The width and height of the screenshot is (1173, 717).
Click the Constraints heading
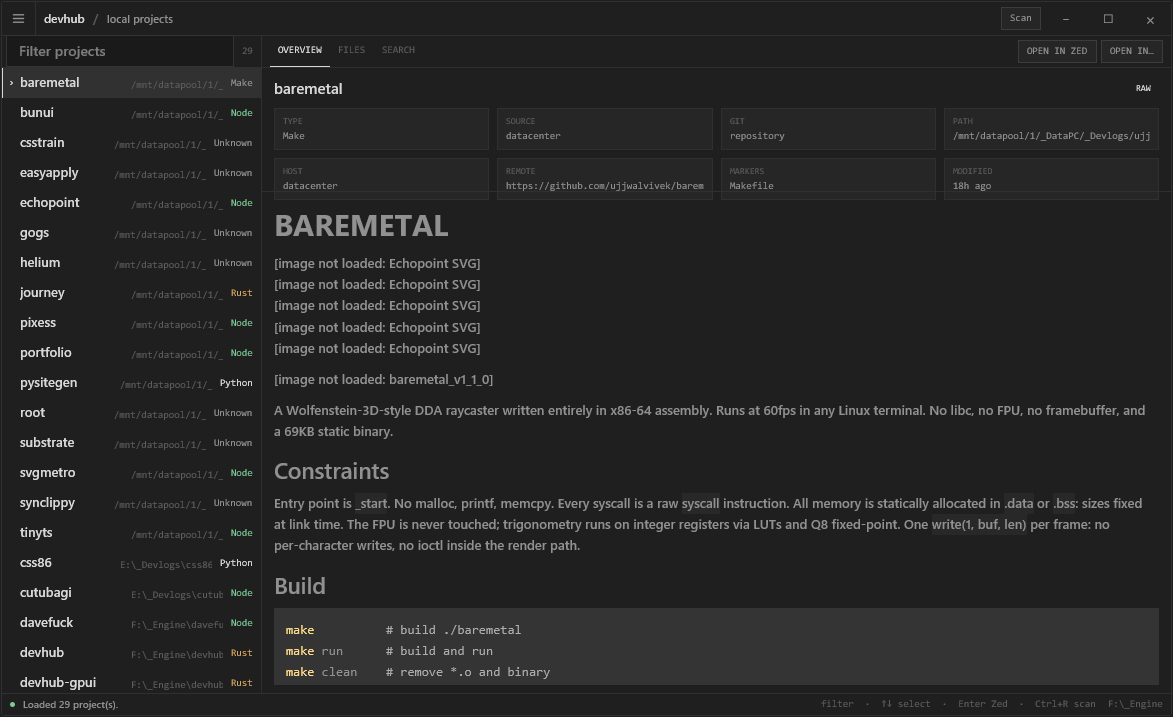pos(331,471)
